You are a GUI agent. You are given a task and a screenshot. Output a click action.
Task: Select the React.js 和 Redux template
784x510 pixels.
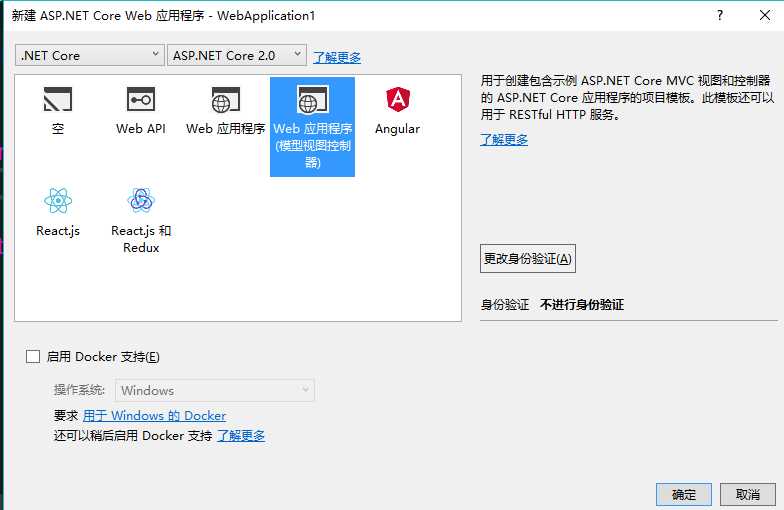click(x=141, y=220)
